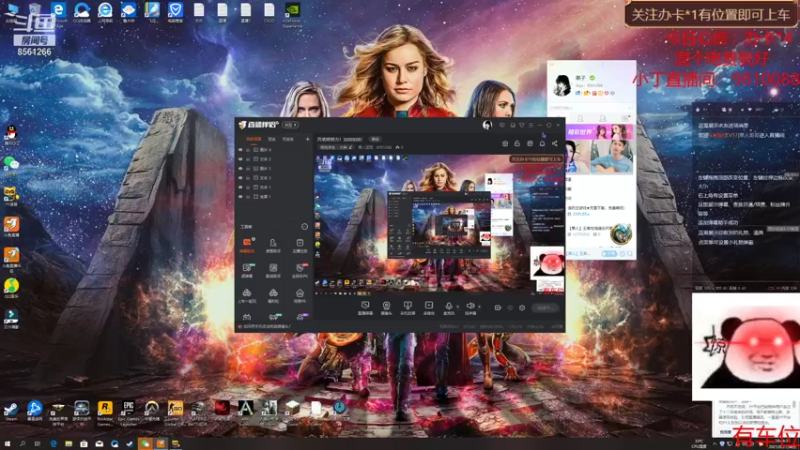Image resolution: width=800 pixels, height=450 pixels.
Task: Open notifications bell in streaming app
Action: (542, 143)
